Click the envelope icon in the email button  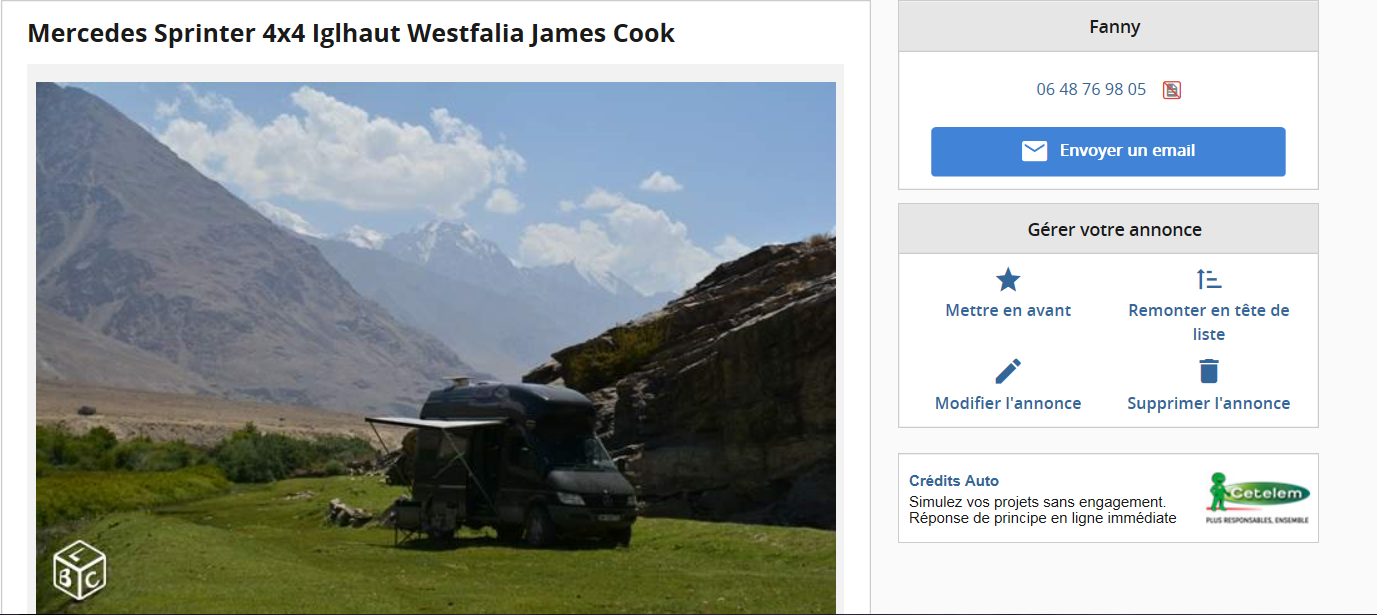[x=1034, y=151]
